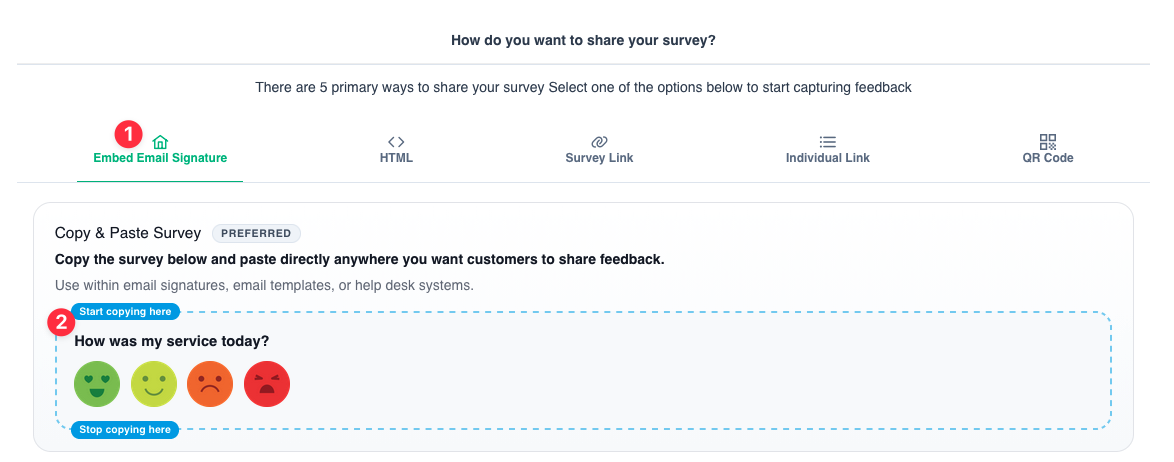Image resolution: width=1174 pixels, height=462 pixels.
Task: Switch to the QR Code tab
Action: [1047, 158]
